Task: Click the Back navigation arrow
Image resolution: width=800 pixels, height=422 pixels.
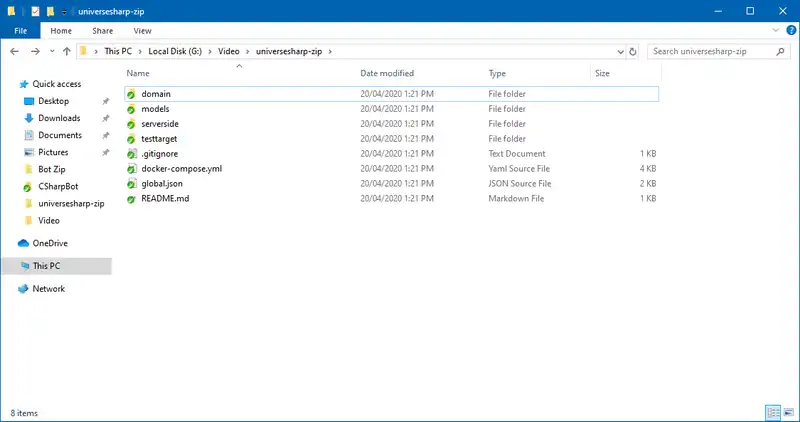Action: coord(13,50)
